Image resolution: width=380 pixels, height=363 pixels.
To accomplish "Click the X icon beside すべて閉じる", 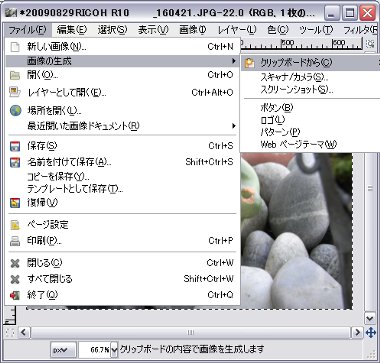I will coord(15,279).
